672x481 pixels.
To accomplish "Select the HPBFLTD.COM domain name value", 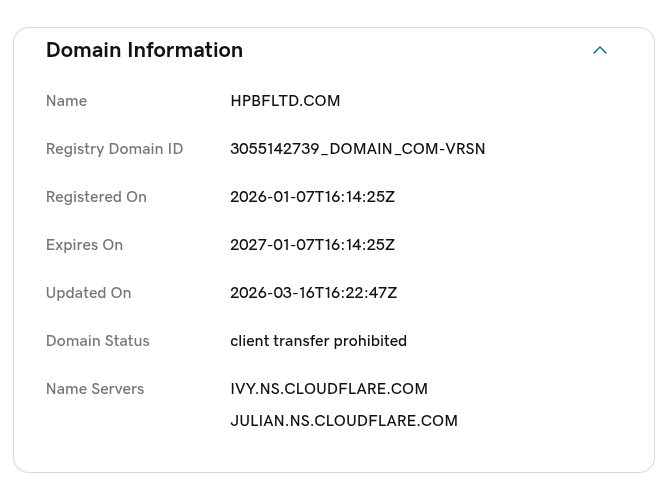I will (x=285, y=101).
